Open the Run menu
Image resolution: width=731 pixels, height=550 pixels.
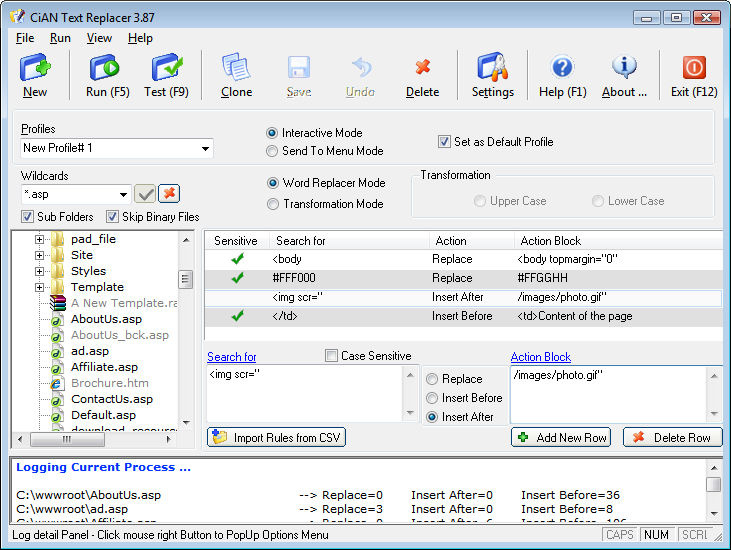[x=60, y=38]
